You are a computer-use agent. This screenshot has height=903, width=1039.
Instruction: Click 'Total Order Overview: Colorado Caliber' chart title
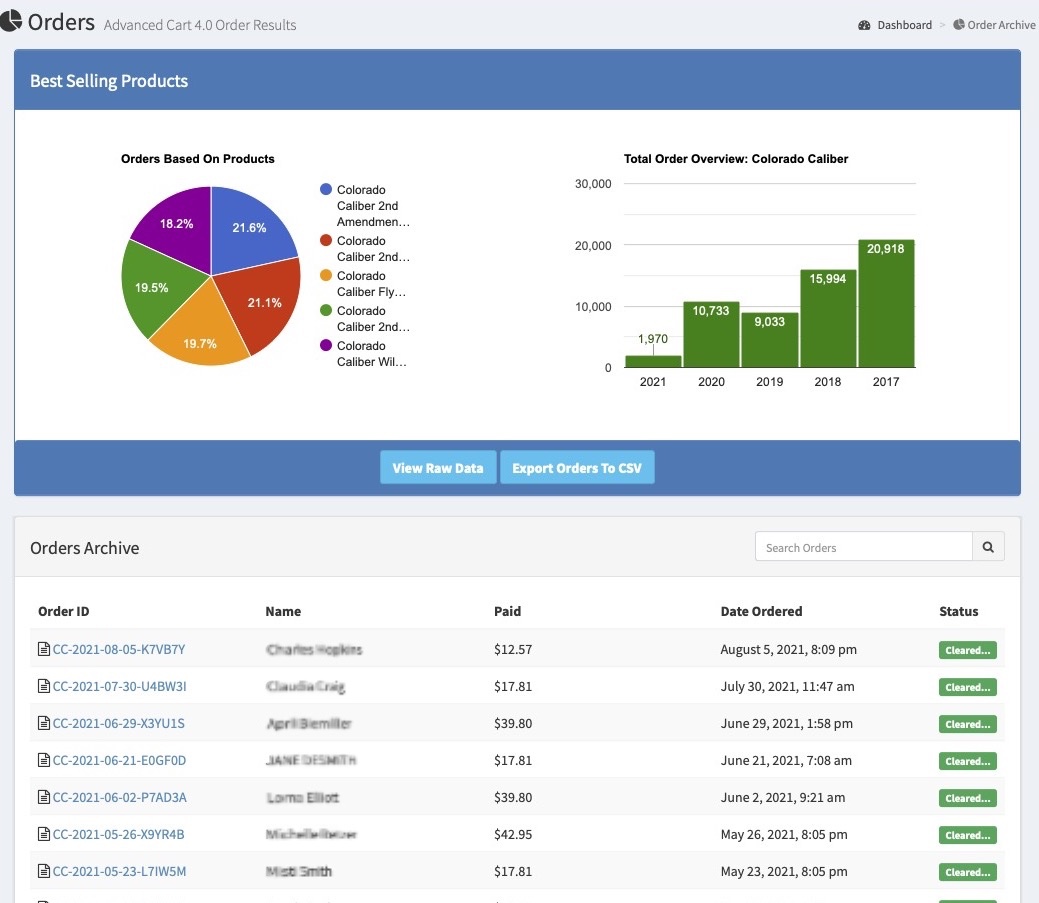[x=736, y=159]
